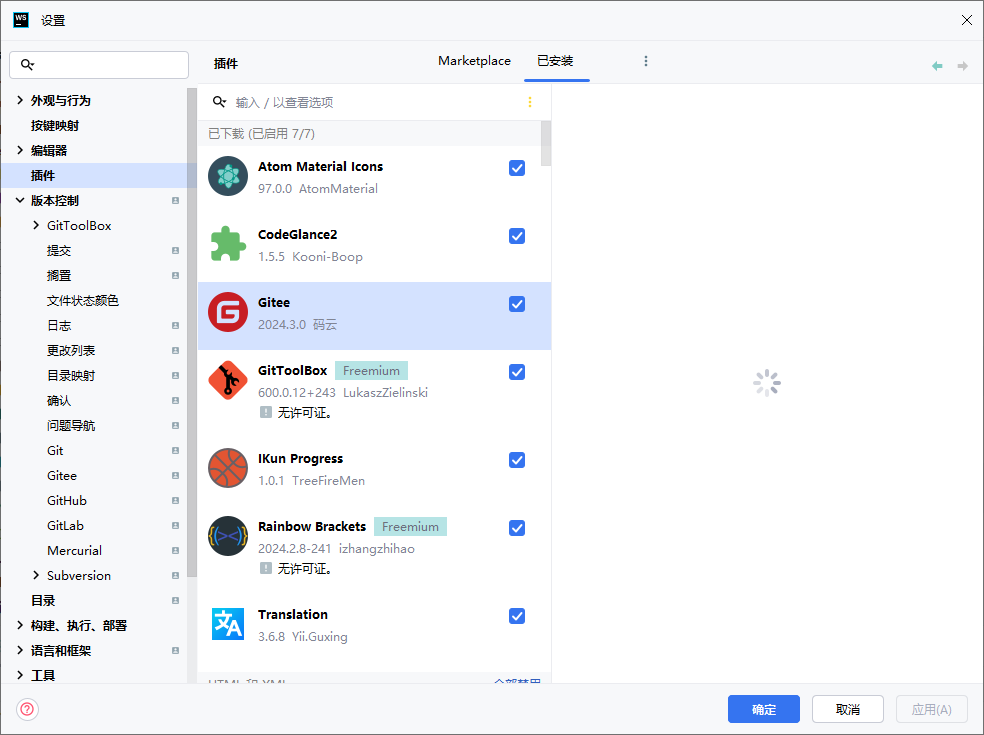Click warning icon under Rainbow Brackets license notice

(266, 568)
